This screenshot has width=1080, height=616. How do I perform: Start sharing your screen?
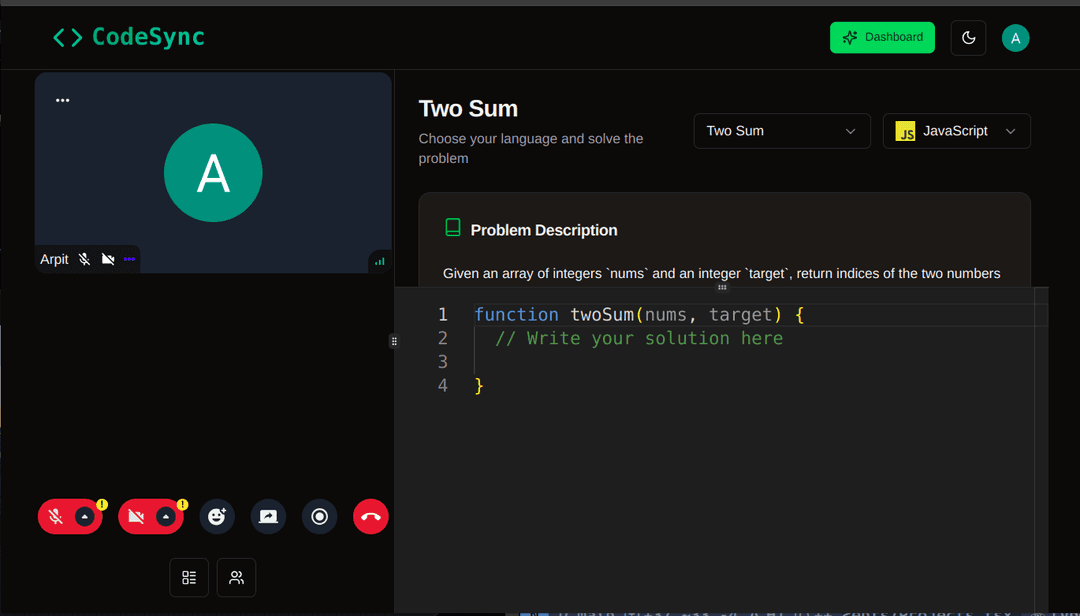pyautogui.click(x=268, y=516)
